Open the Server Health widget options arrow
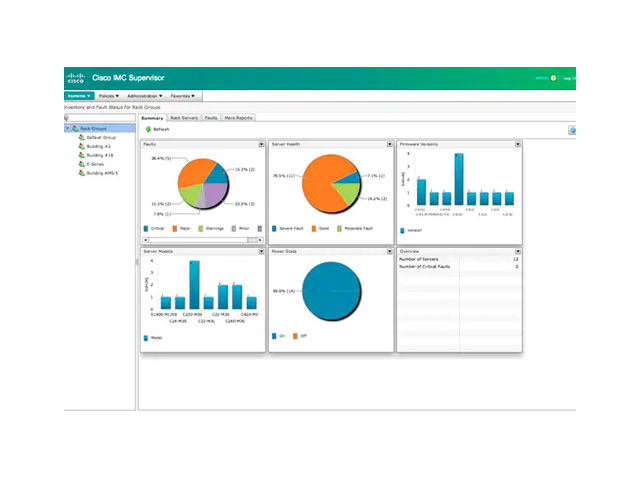 (389, 144)
